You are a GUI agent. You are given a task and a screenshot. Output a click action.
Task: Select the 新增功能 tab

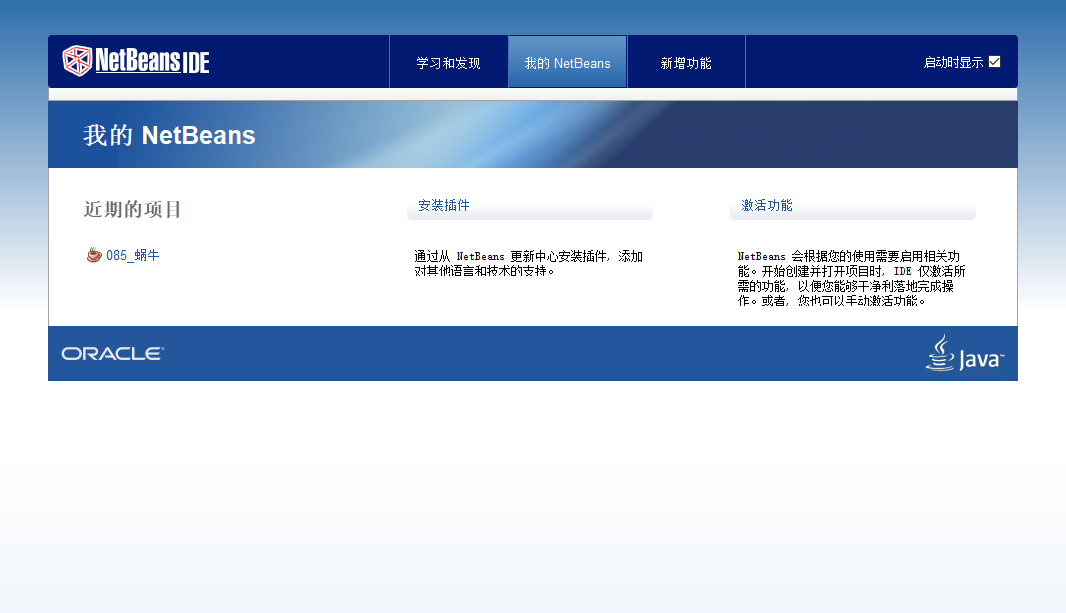(686, 63)
